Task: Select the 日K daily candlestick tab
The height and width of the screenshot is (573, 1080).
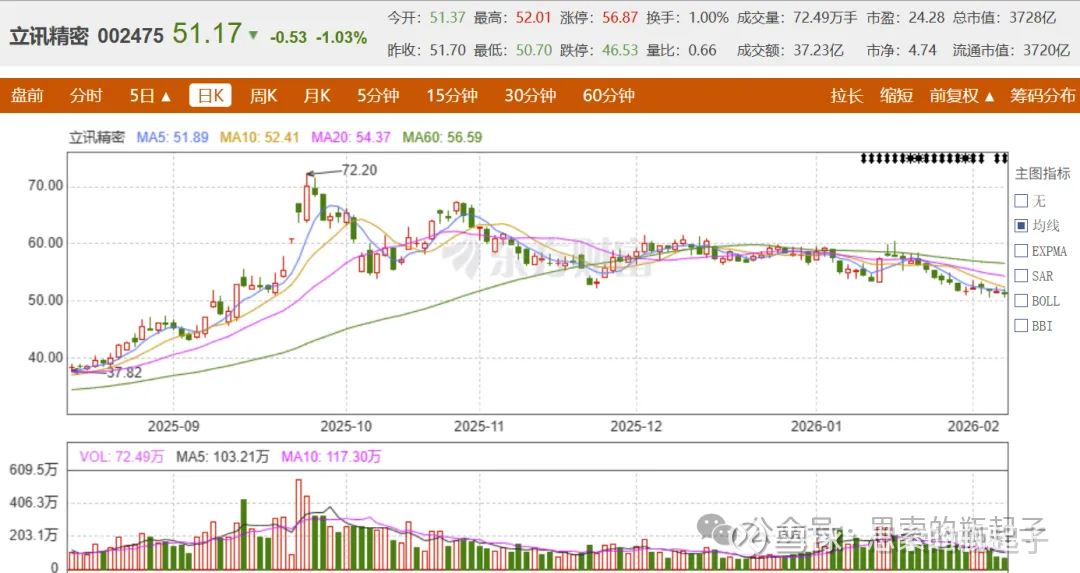Action: 210,96
